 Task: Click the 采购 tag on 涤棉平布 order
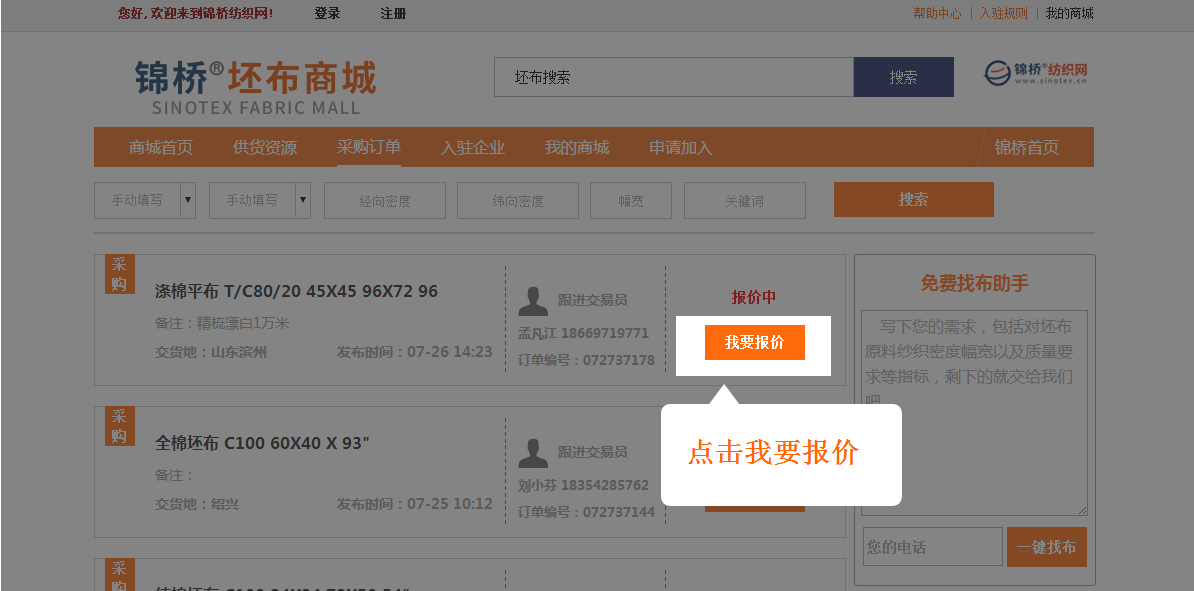[x=119, y=274]
